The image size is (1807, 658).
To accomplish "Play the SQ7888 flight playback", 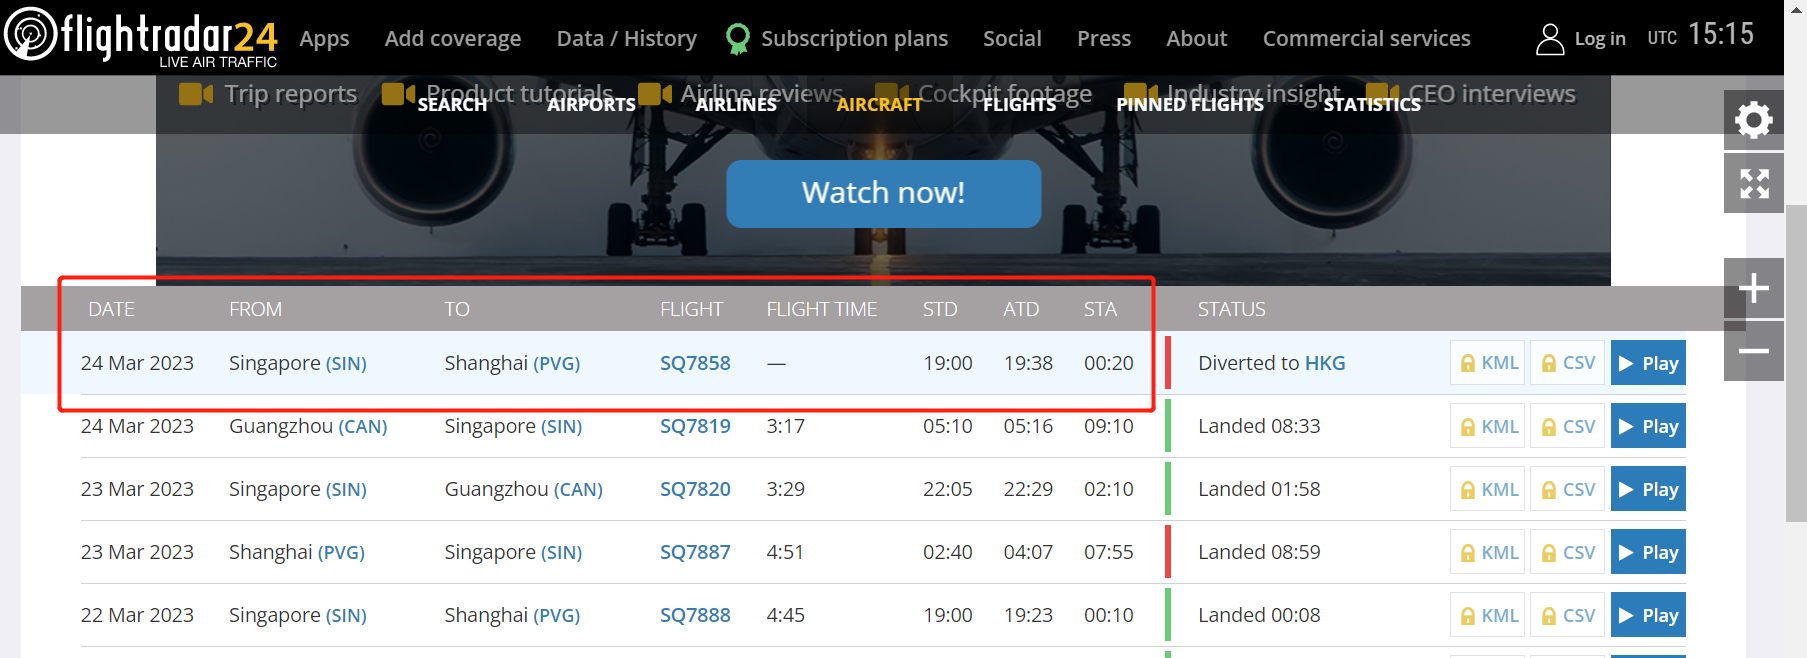I will click(x=1648, y=615).
